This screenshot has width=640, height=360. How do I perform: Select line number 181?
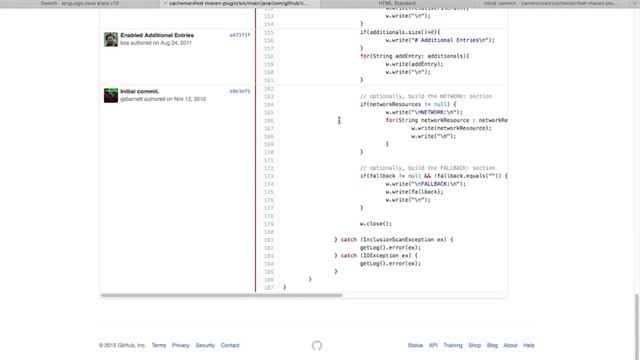click(269, 240)
